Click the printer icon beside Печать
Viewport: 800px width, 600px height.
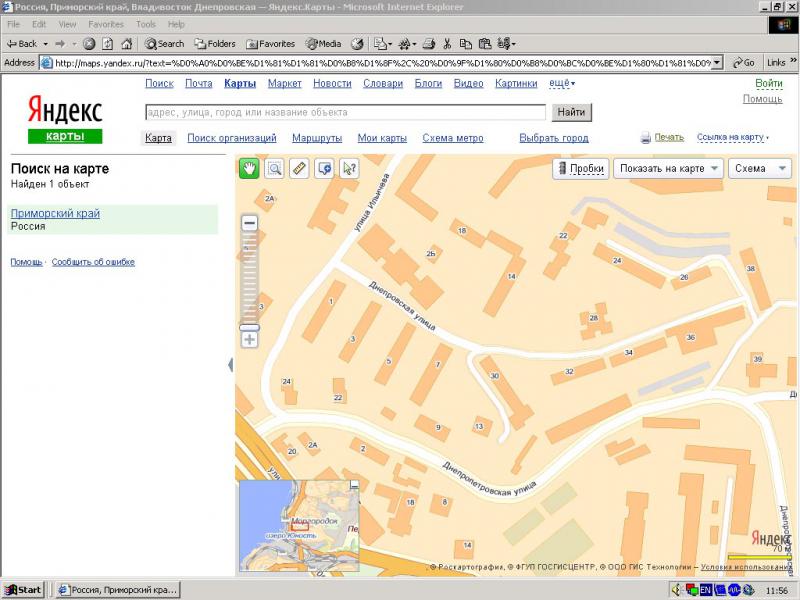tap(645, 137)
